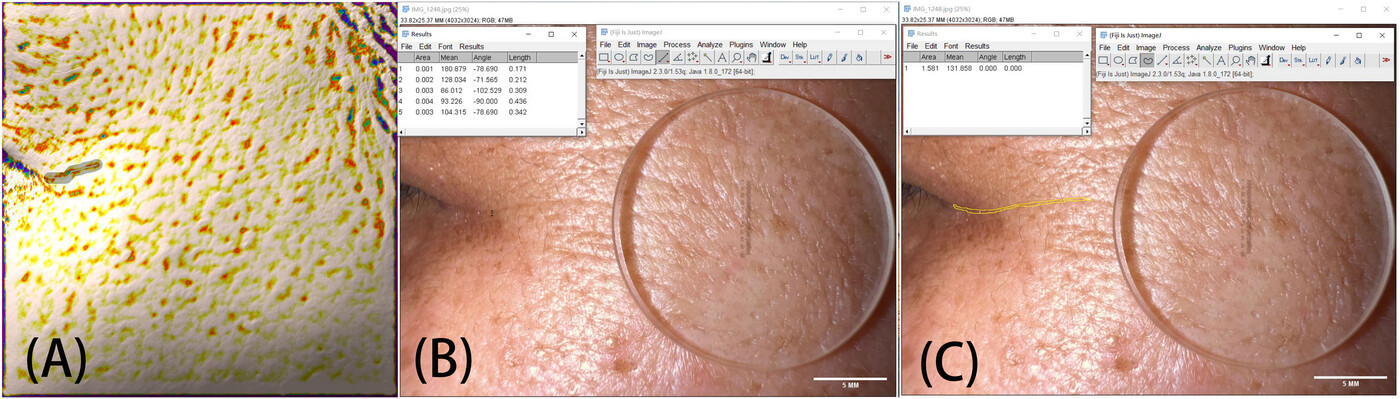The height and width of the screenshot is (399, 1400).
Task: Select the Multi-point tool in panel B
Action: 692,58
